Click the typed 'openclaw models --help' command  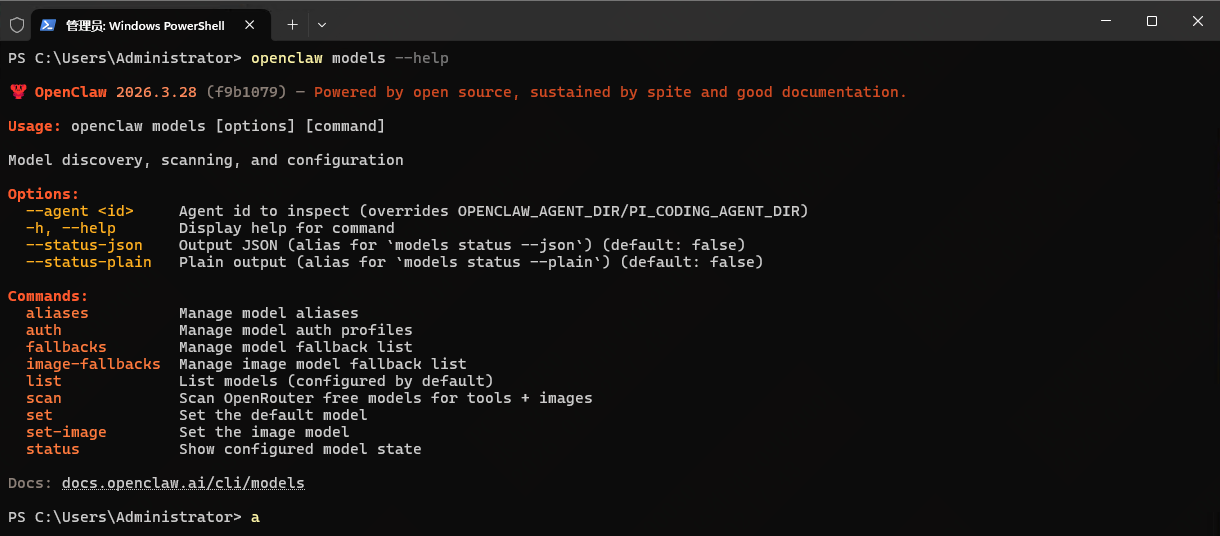pyautogui.click(x=350, y=58)
